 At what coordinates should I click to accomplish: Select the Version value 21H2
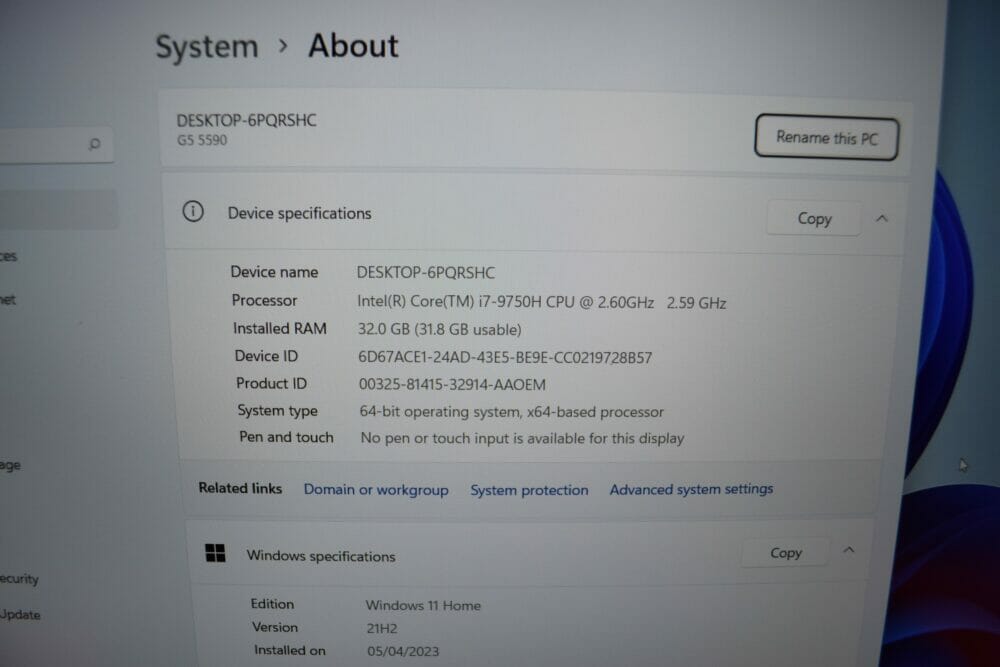[x=381, y=628]
